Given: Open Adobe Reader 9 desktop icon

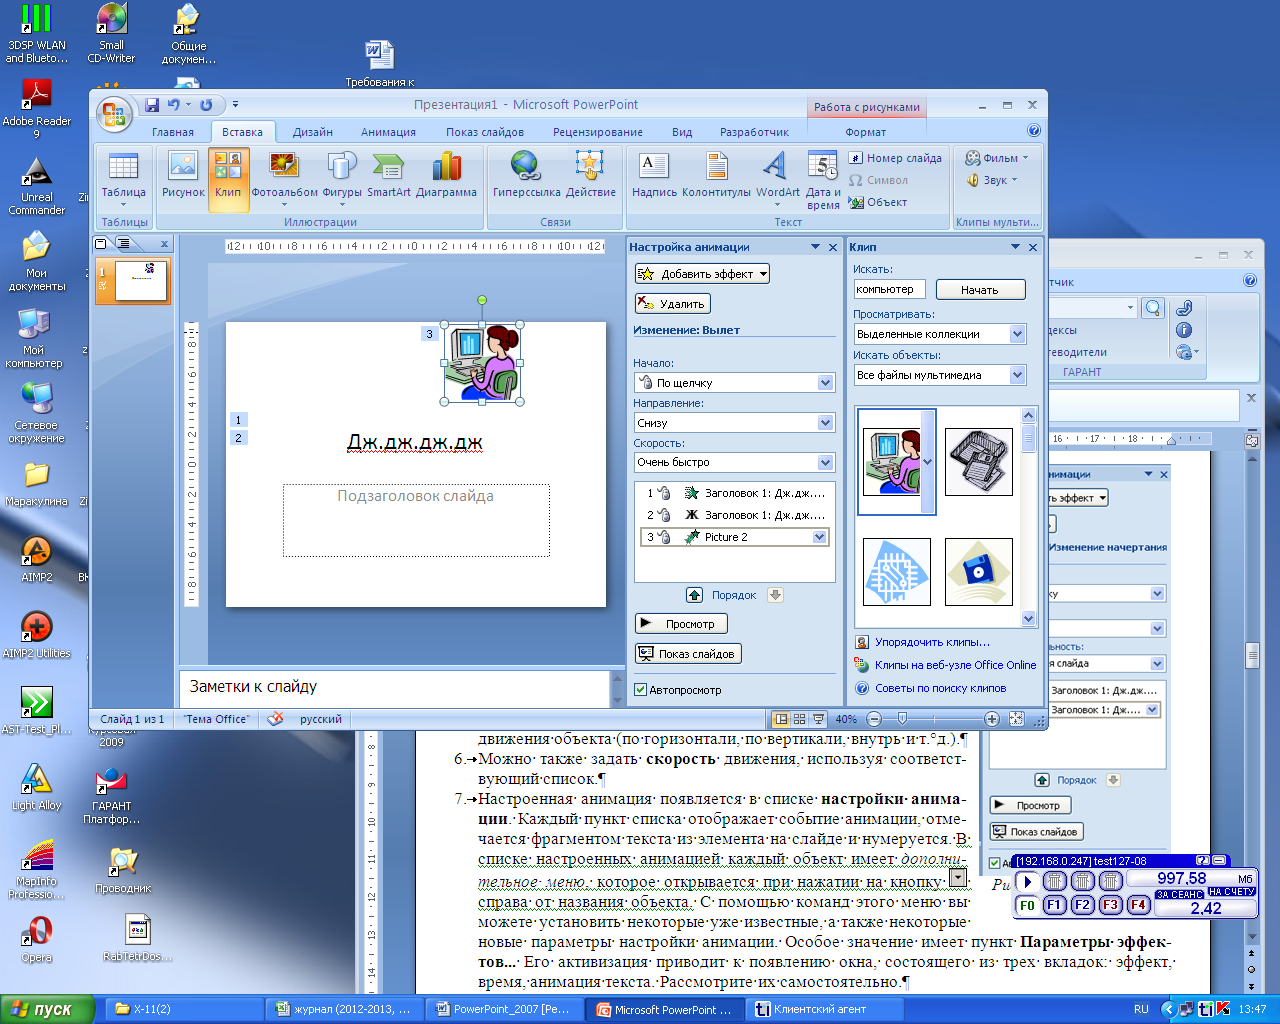Looking at the screenshot, I should [x=37, y=109].
